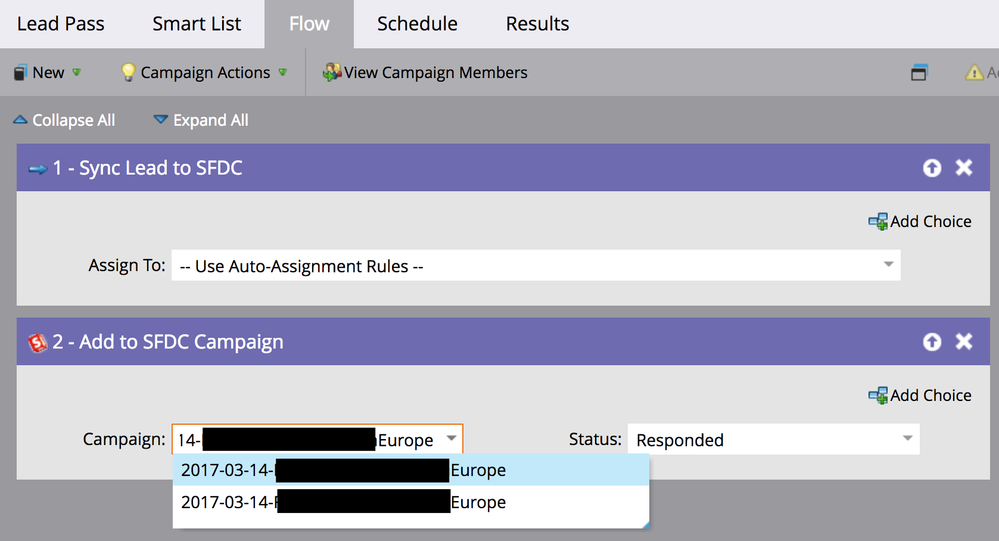Remove the Add to SFDC Campaign step
Image resolution: width=999 pixels, height=541 pixels.
964,342
